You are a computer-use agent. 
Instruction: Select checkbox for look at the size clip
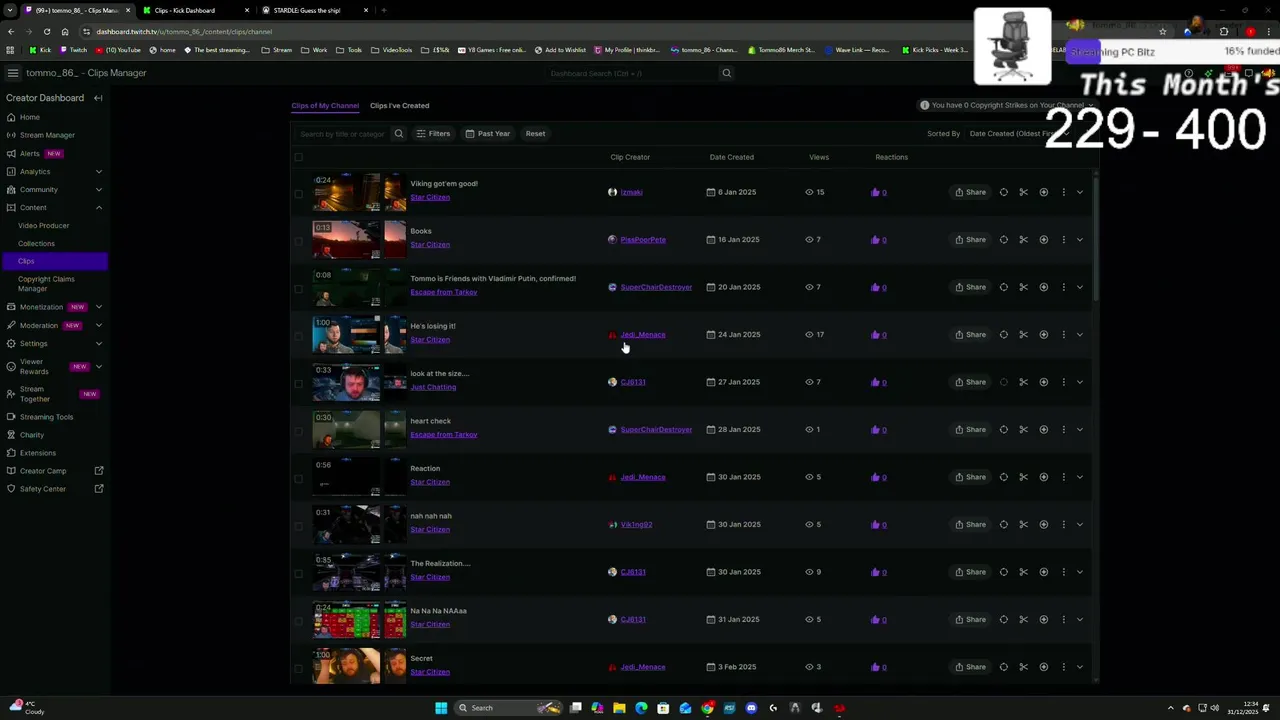(298, 383)
